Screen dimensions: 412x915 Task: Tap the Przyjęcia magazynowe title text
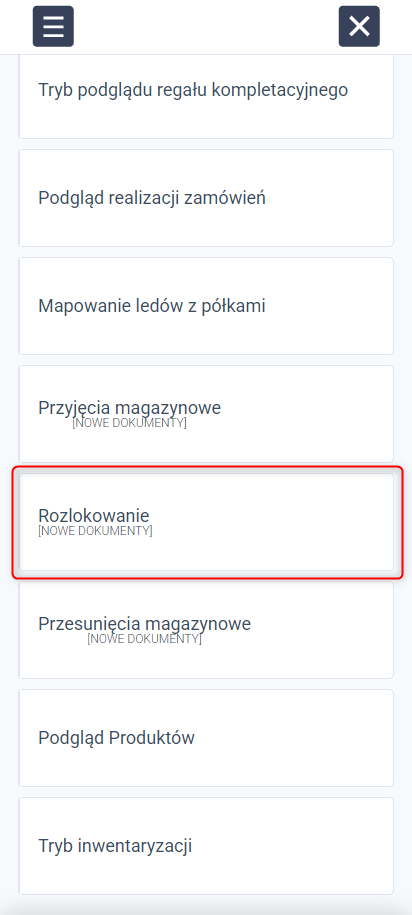(130, 408)
